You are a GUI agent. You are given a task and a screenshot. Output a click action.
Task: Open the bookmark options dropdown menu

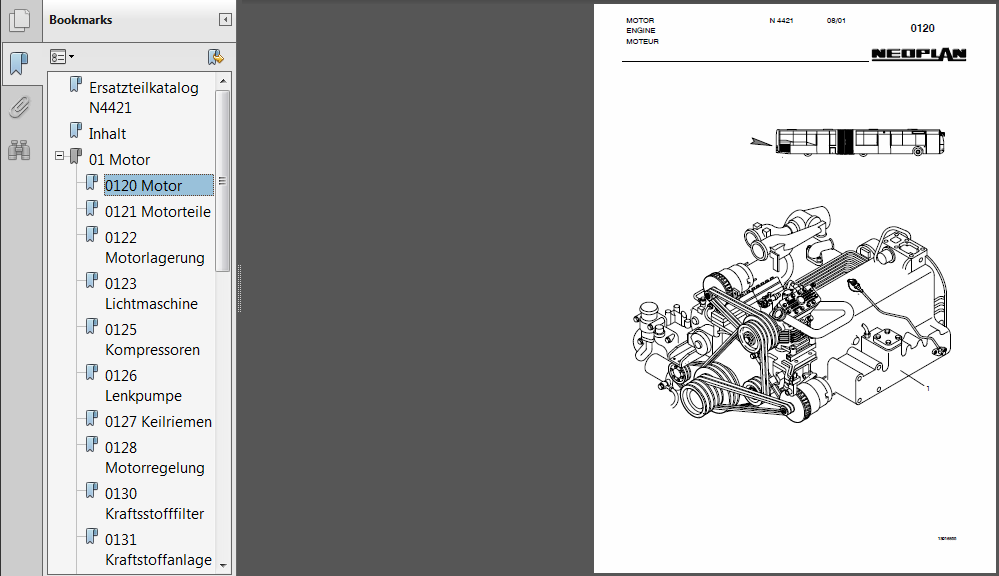tap(62, 57)
